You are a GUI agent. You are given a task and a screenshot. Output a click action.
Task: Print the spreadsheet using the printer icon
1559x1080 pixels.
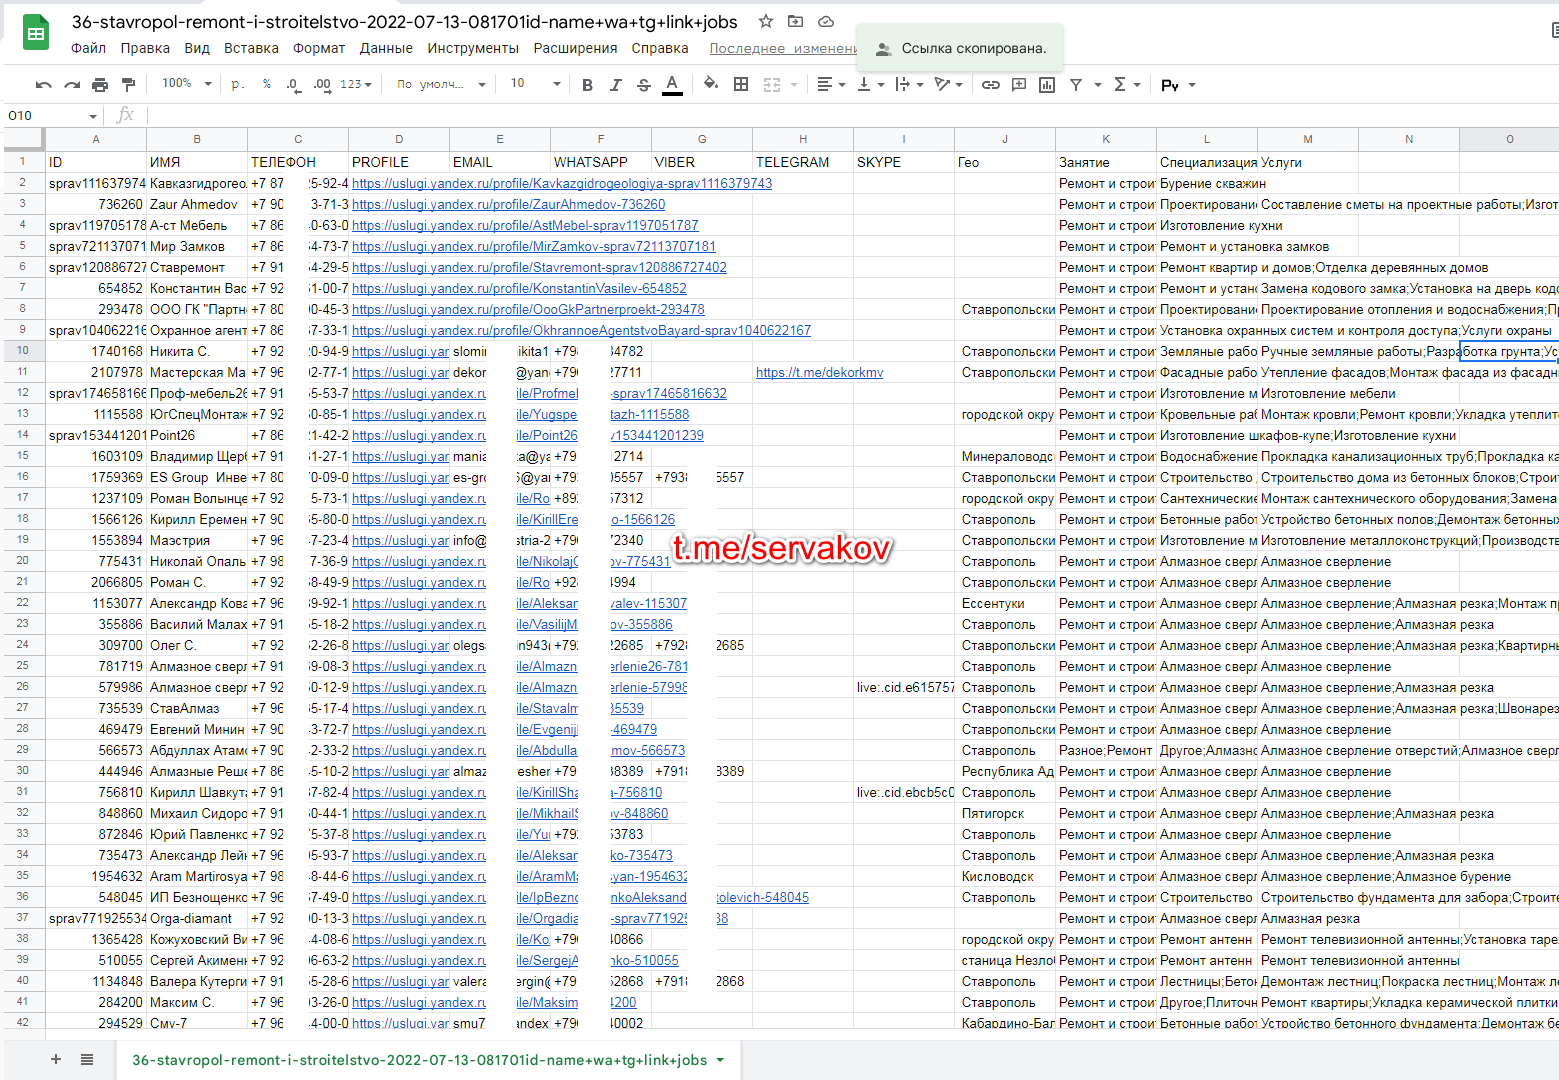point(100,85)
